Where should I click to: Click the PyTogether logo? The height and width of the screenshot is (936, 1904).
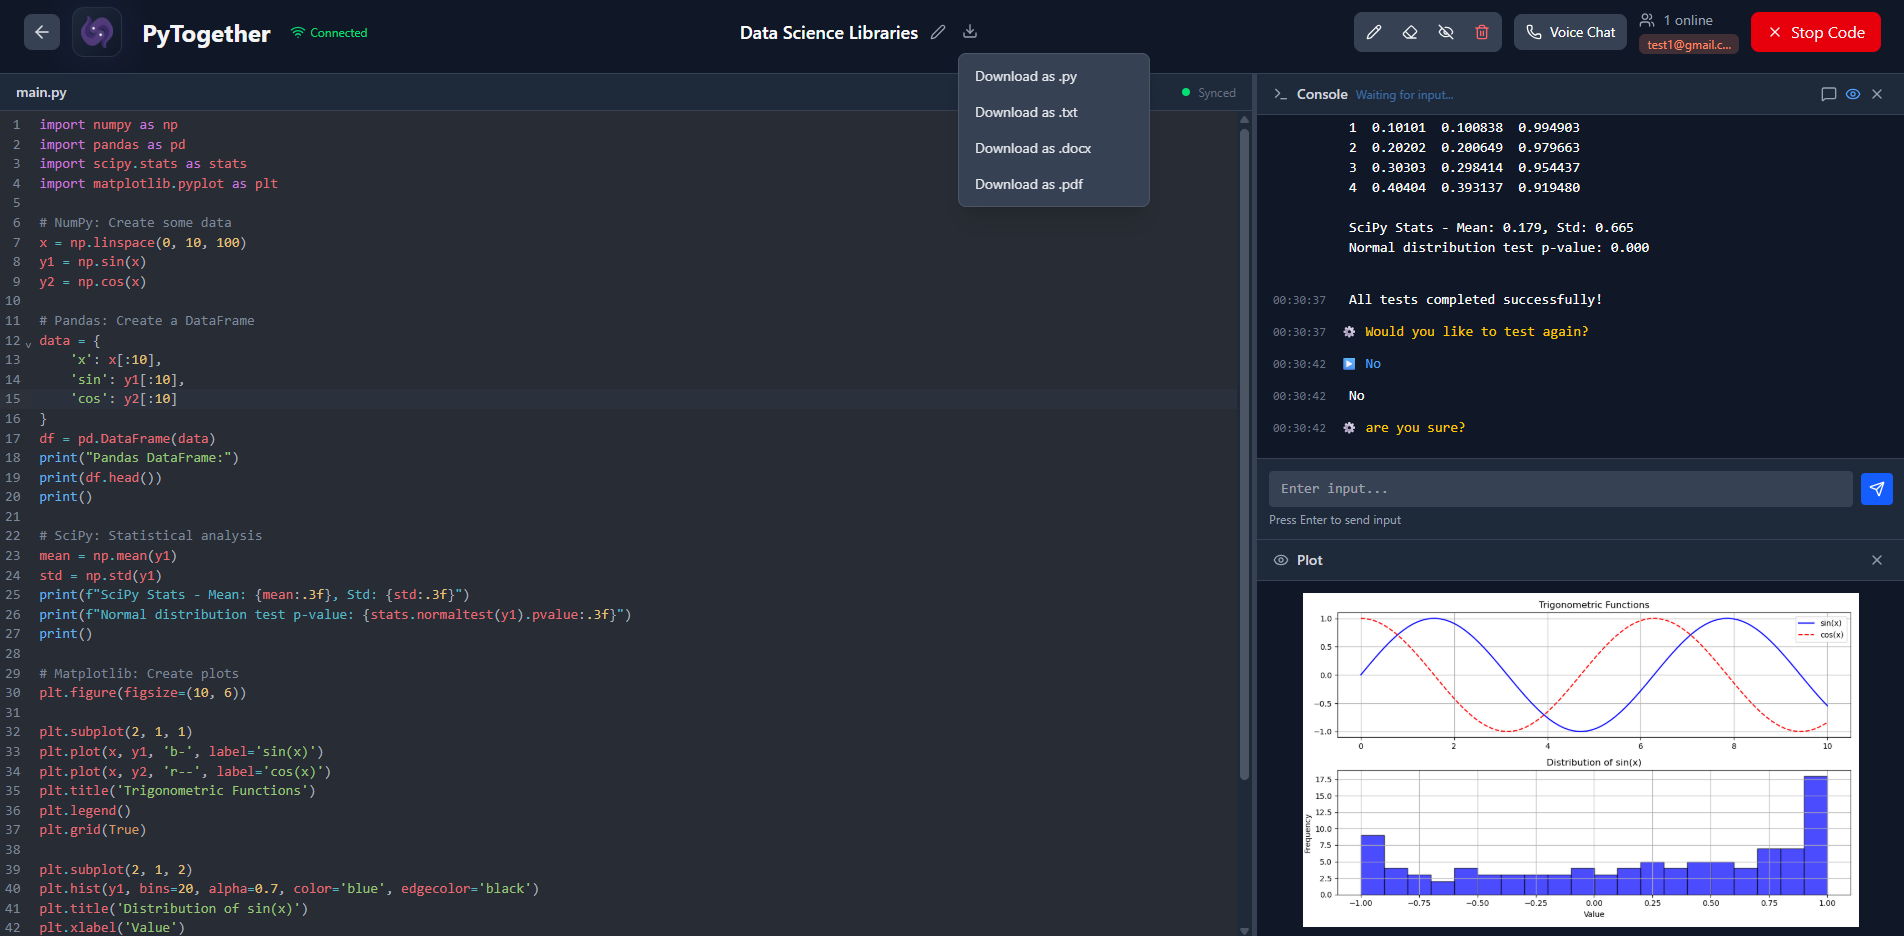click(96, 31)
